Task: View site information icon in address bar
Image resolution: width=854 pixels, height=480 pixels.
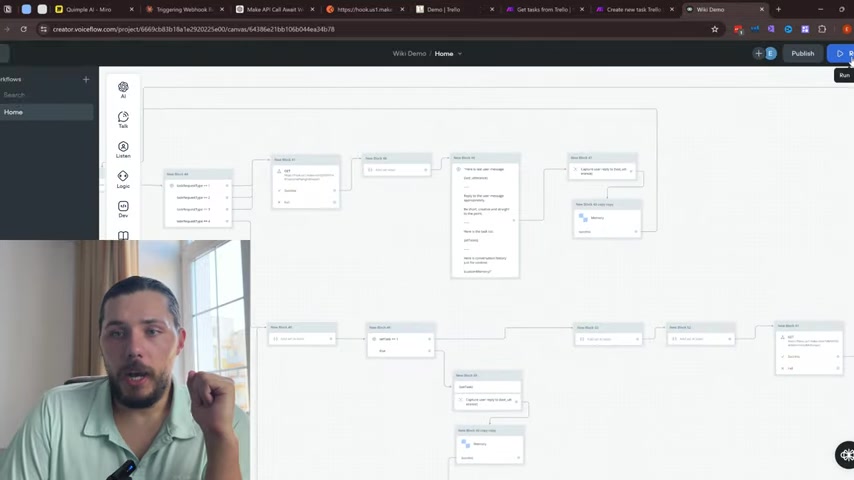Action: click(x=44, y=29)
